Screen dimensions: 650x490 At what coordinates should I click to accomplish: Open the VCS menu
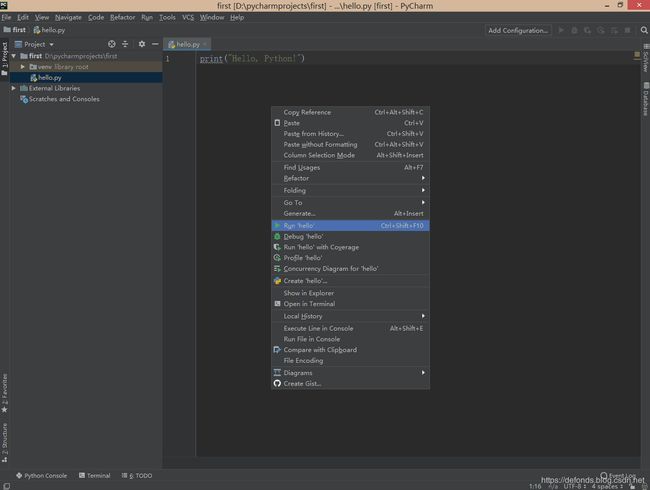tap(188, 17)
